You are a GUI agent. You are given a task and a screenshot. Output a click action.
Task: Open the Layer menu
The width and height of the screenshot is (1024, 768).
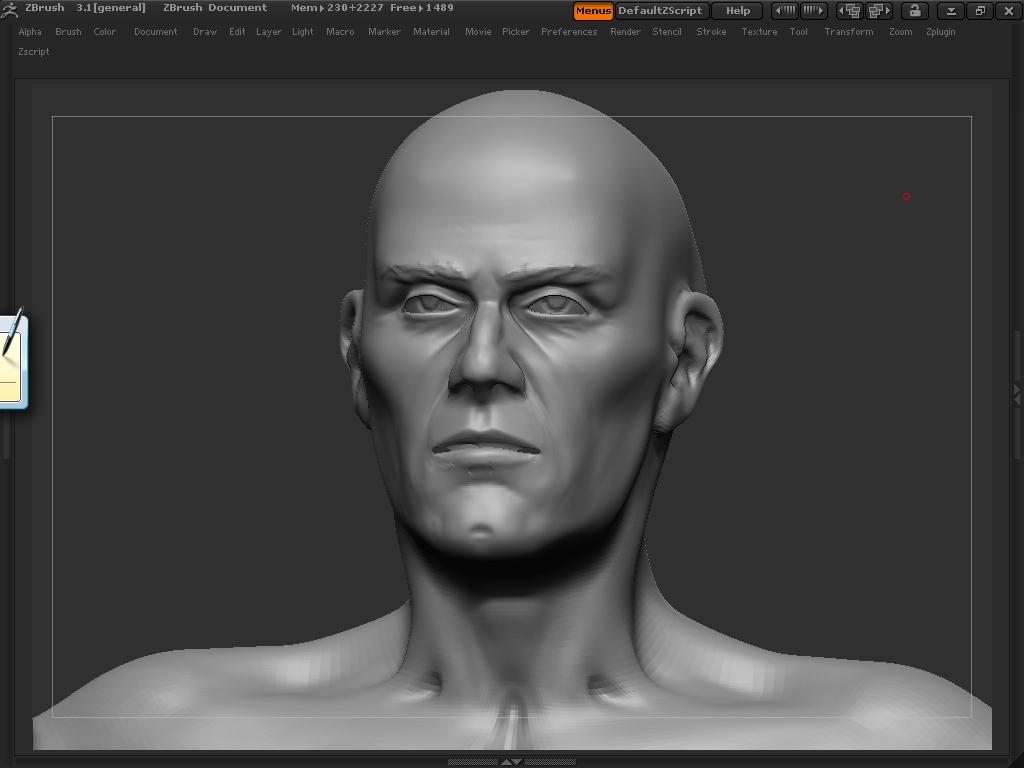click(268, 31)
